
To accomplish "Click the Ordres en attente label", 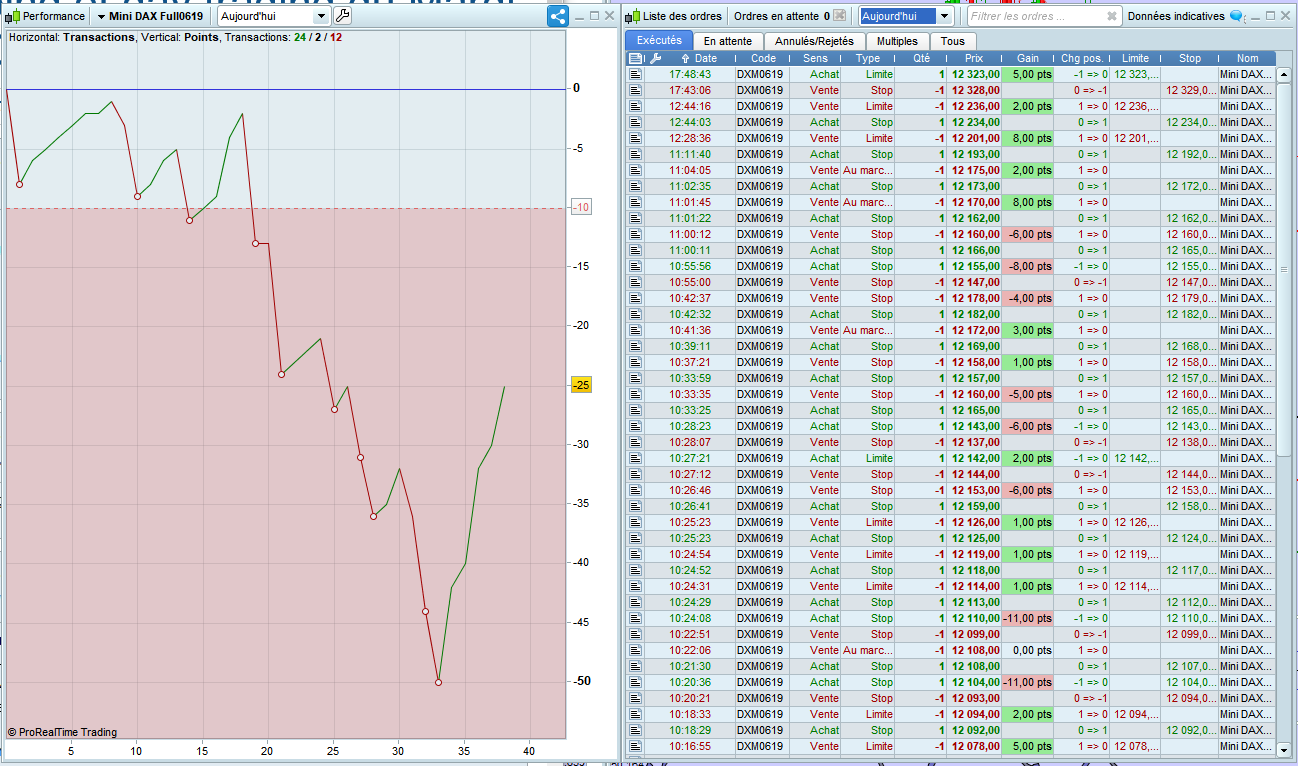I will pos(776,16).
